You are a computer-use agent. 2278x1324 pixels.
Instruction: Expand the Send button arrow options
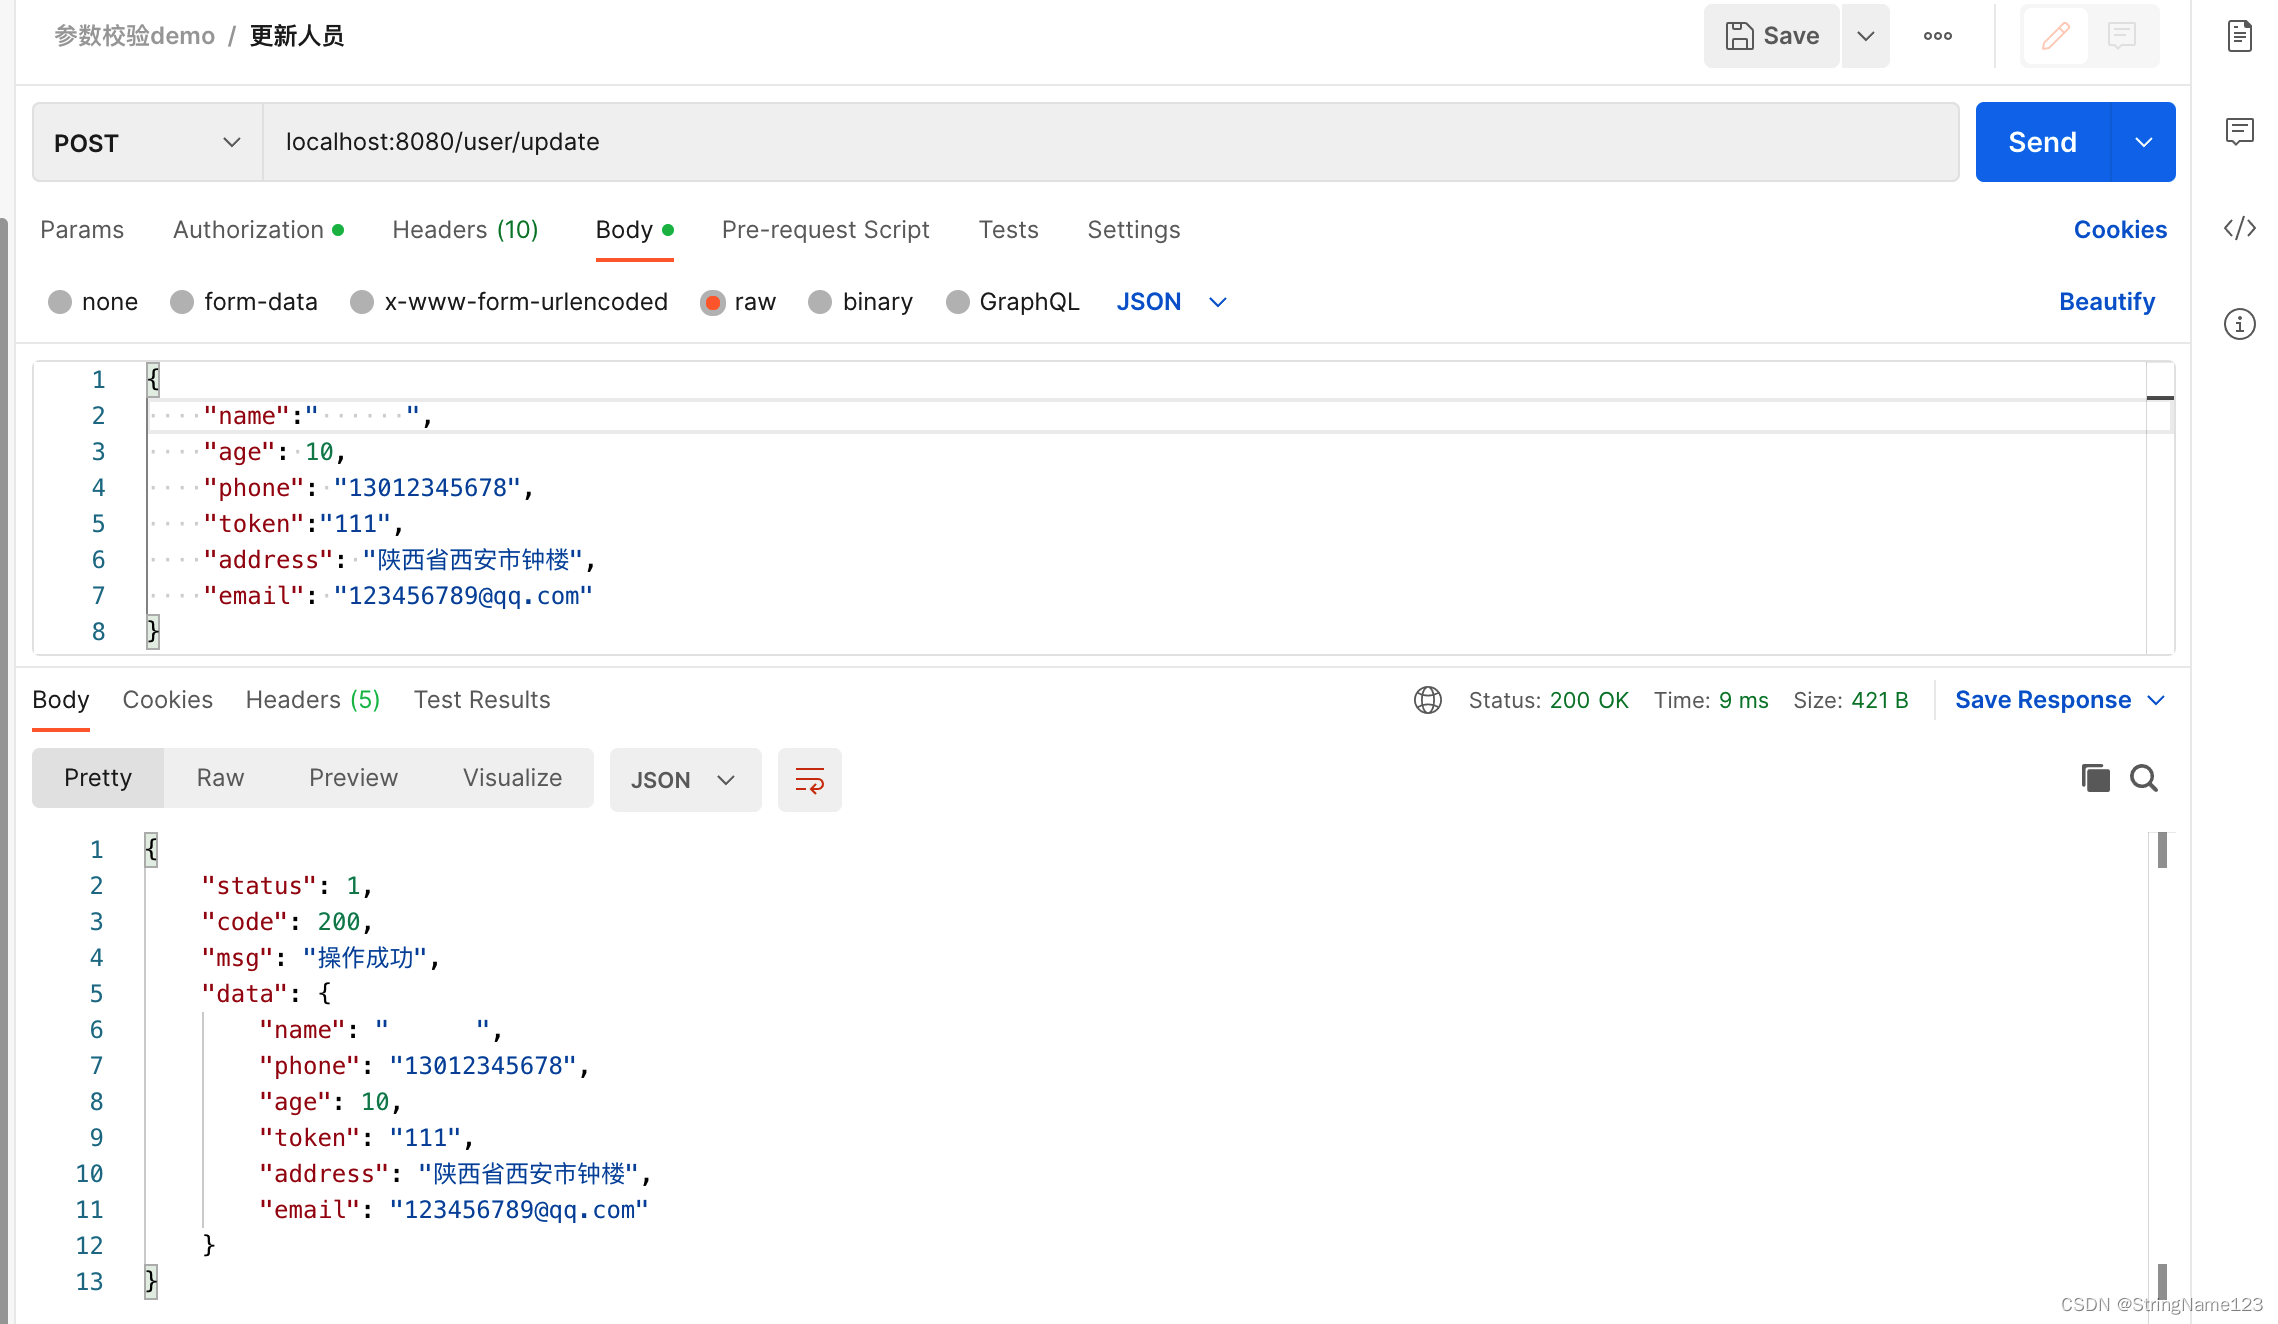(x=2143, y=142)
